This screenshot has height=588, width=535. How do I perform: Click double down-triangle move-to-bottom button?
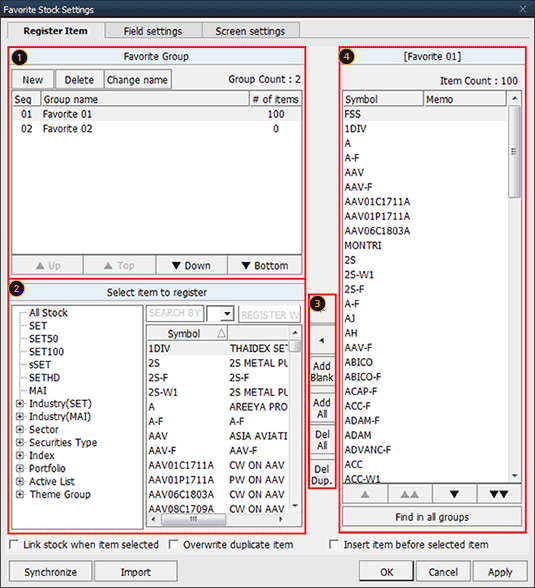[499, 494]
